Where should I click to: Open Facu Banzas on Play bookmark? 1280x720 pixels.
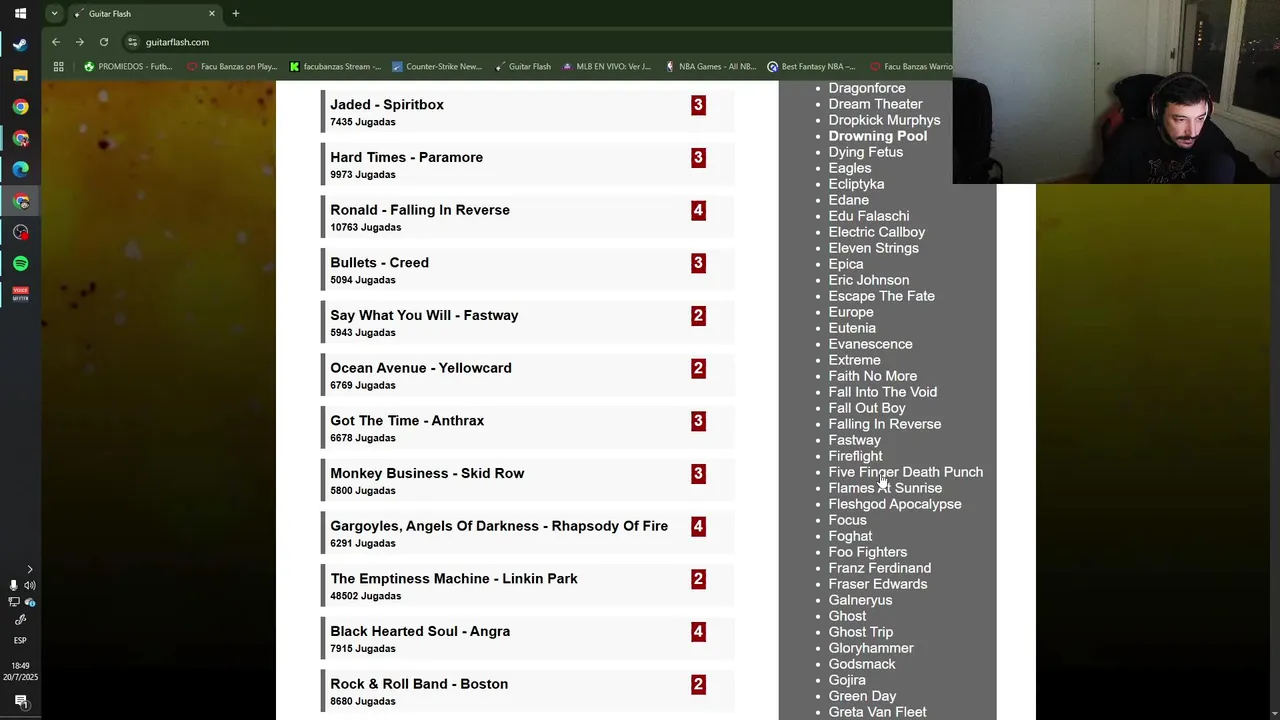(232, 67)
